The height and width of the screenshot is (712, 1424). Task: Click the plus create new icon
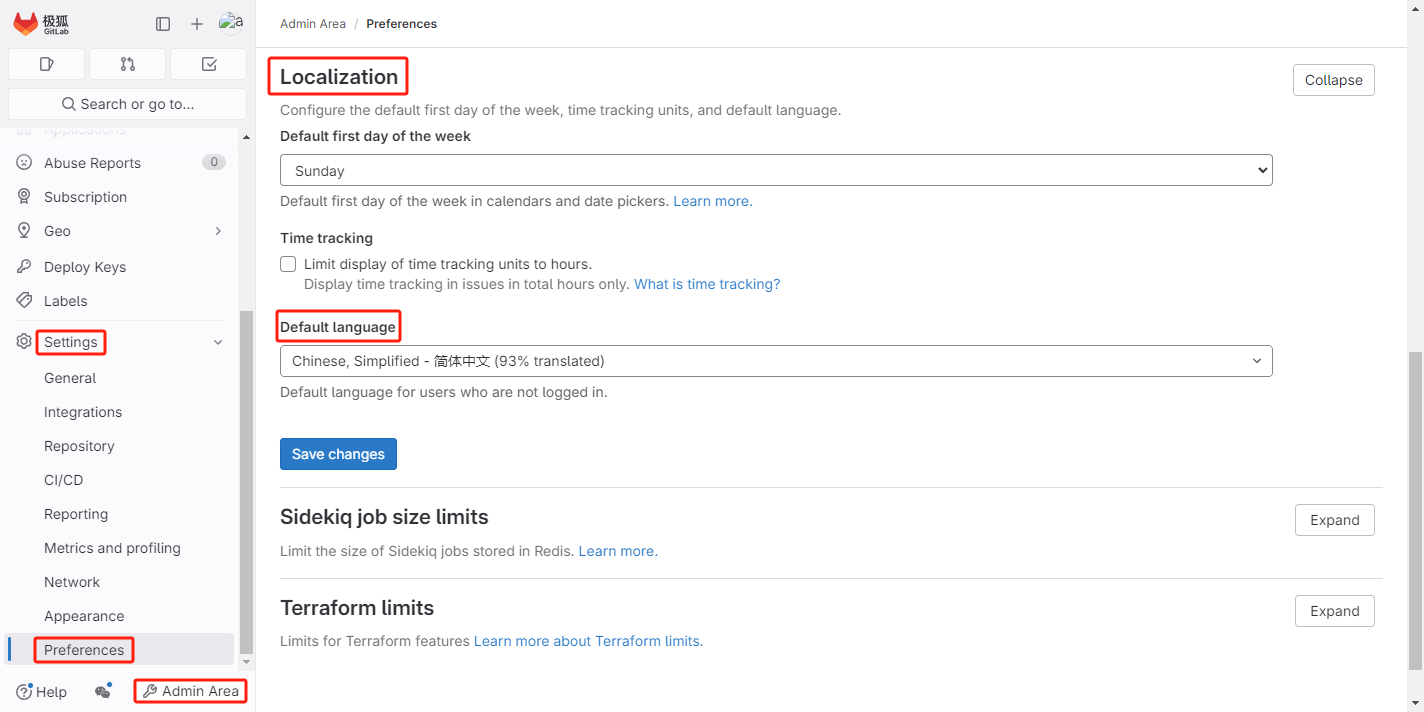197,24
